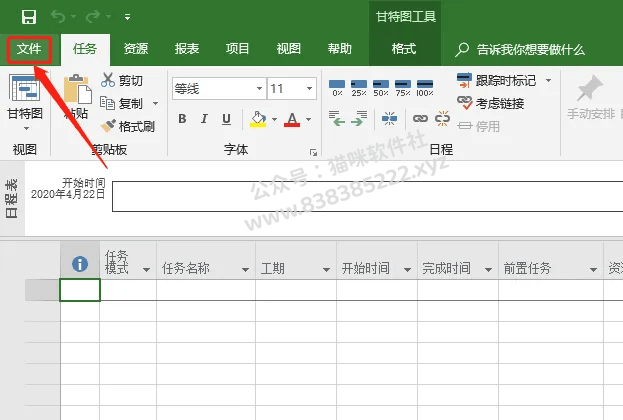Open the 前置任务 column filter arrow
Image resolution: width=623 pixels, height=420 pixels.
(x=593, y=269)
